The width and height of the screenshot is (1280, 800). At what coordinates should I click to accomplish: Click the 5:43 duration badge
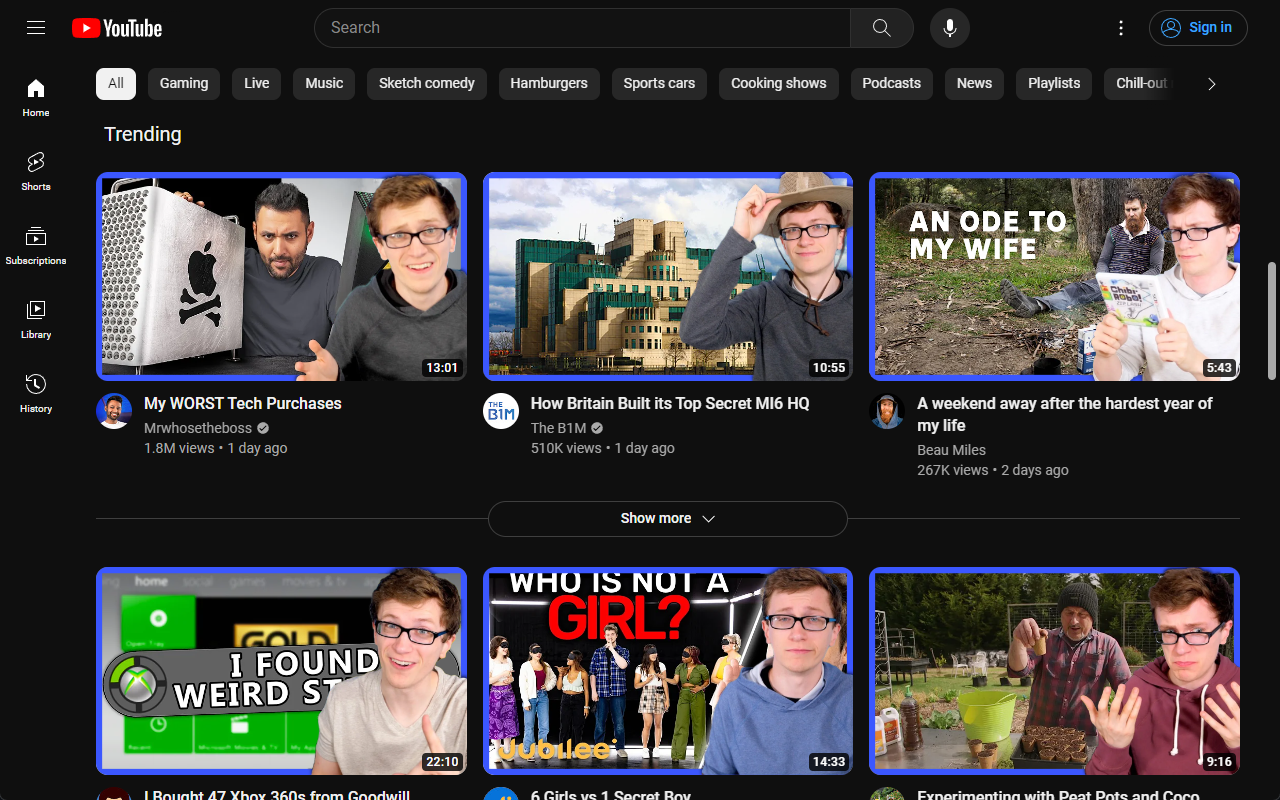(x=1219, y=368)
